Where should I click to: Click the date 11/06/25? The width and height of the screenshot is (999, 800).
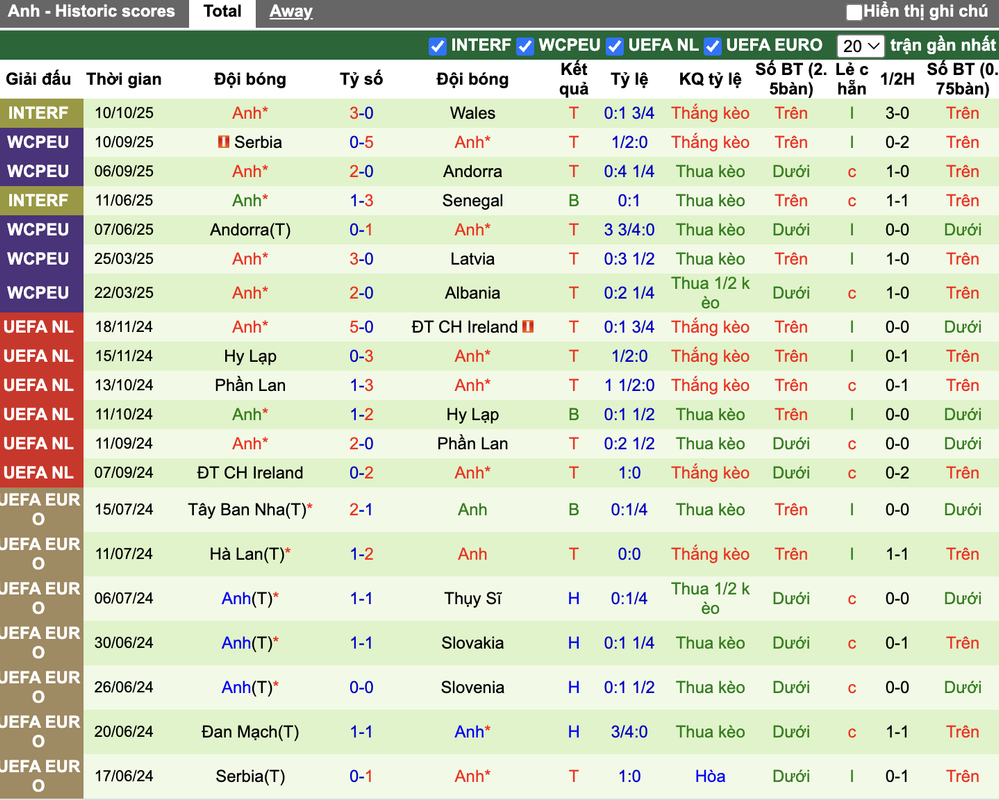(x=124, y=201)
